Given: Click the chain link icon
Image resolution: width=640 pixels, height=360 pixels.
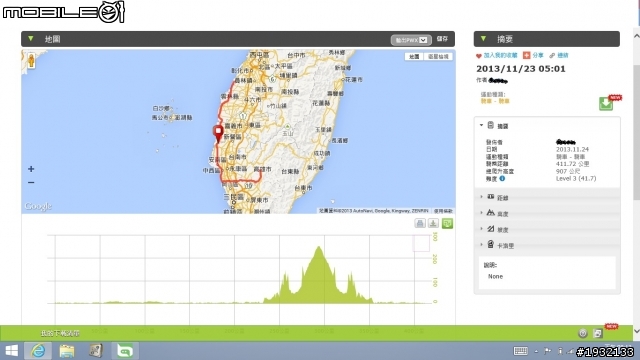Looking at the screenshot, I should (x=552, y=56).
